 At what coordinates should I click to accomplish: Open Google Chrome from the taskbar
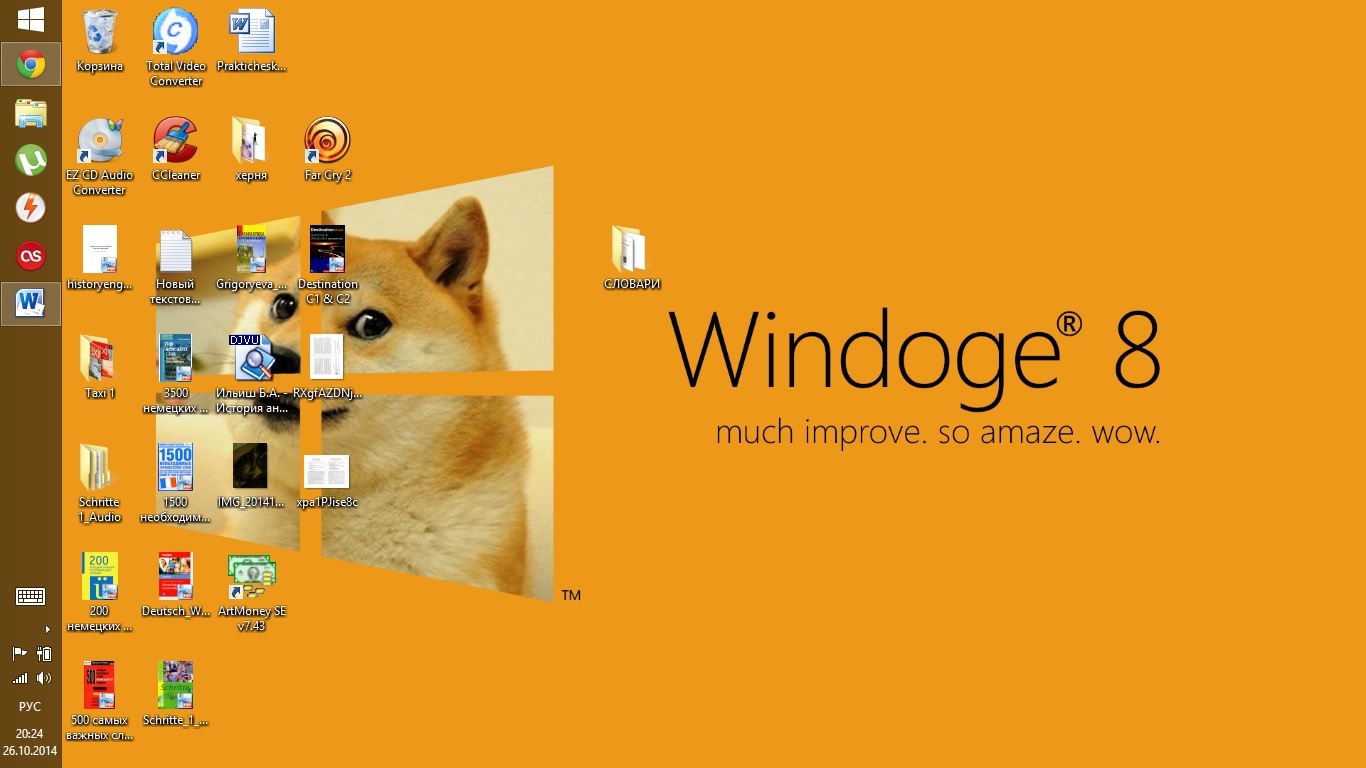pos(31,65)
